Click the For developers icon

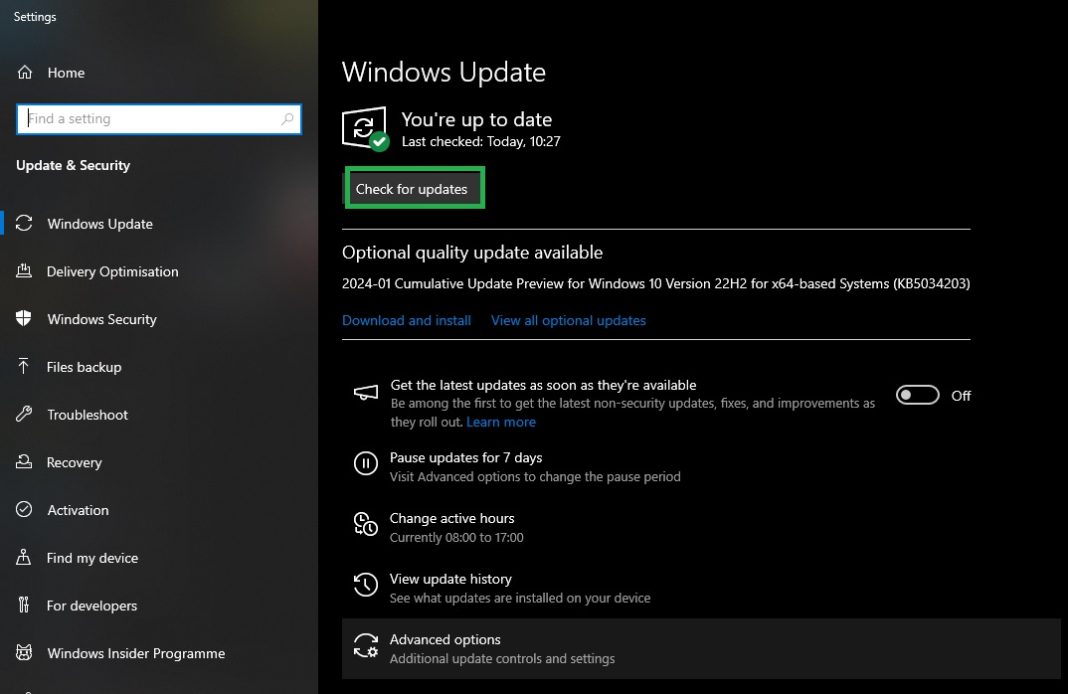25,605
